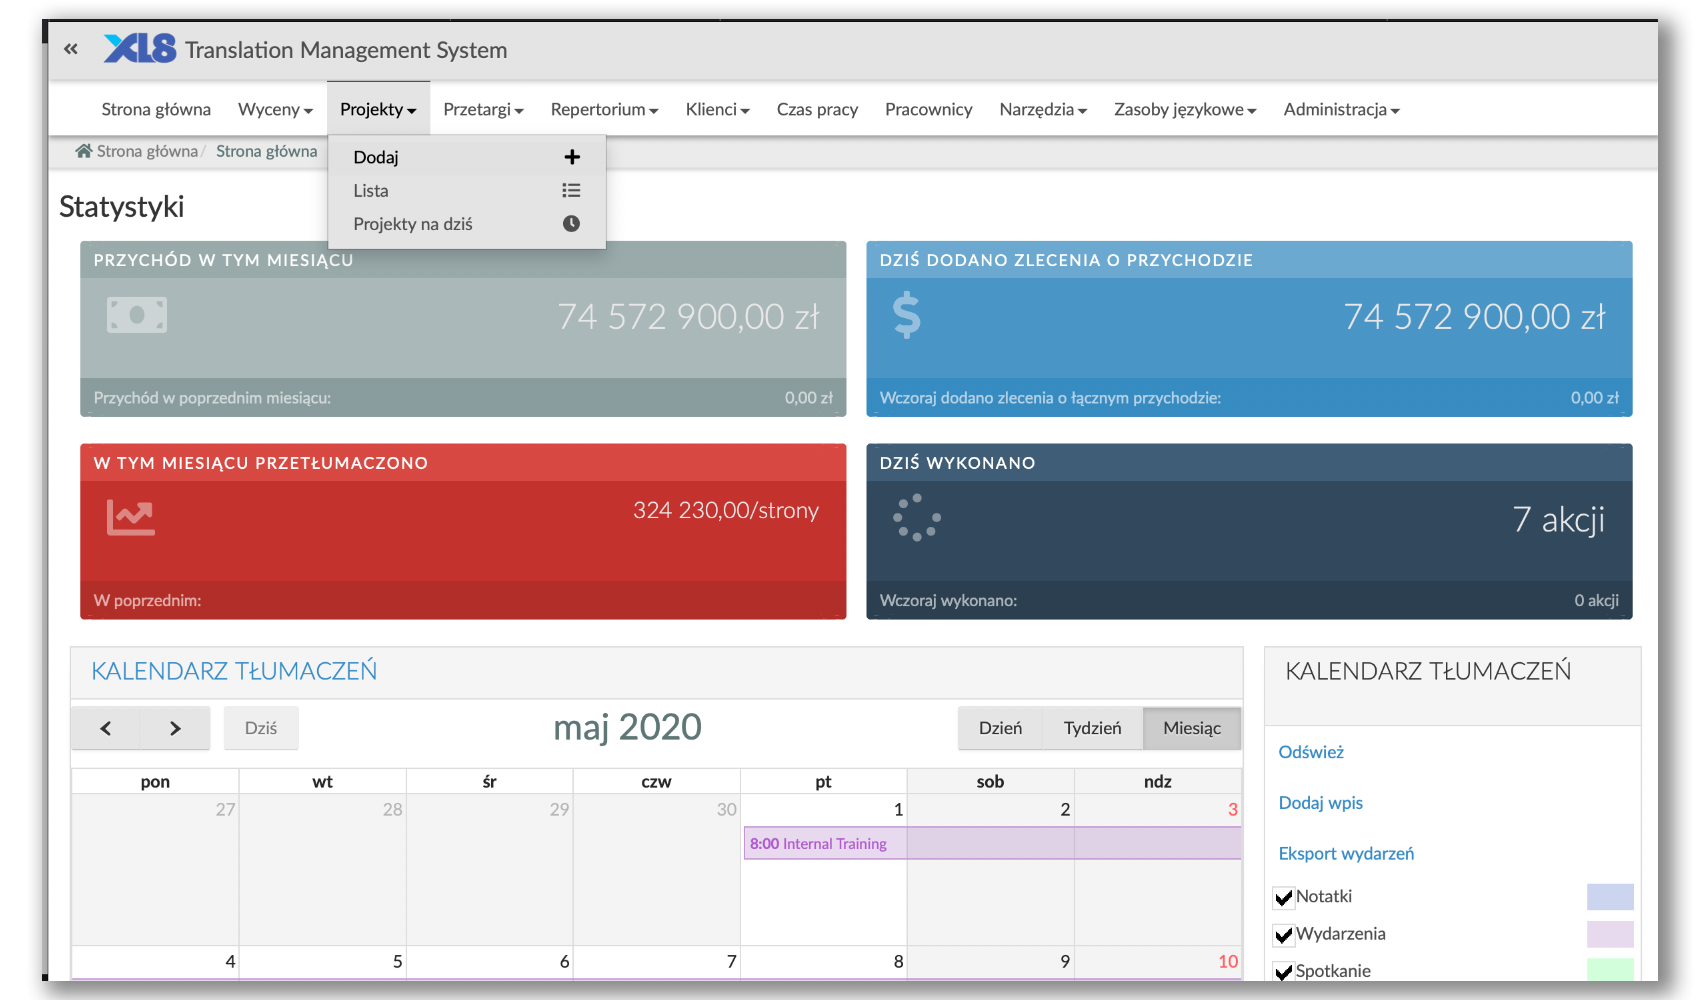This screenshot has width=1700, height=1000.
Task: Select Dodaj in Projekty menu
Action: pyautogui.click(x=466, y=157)
